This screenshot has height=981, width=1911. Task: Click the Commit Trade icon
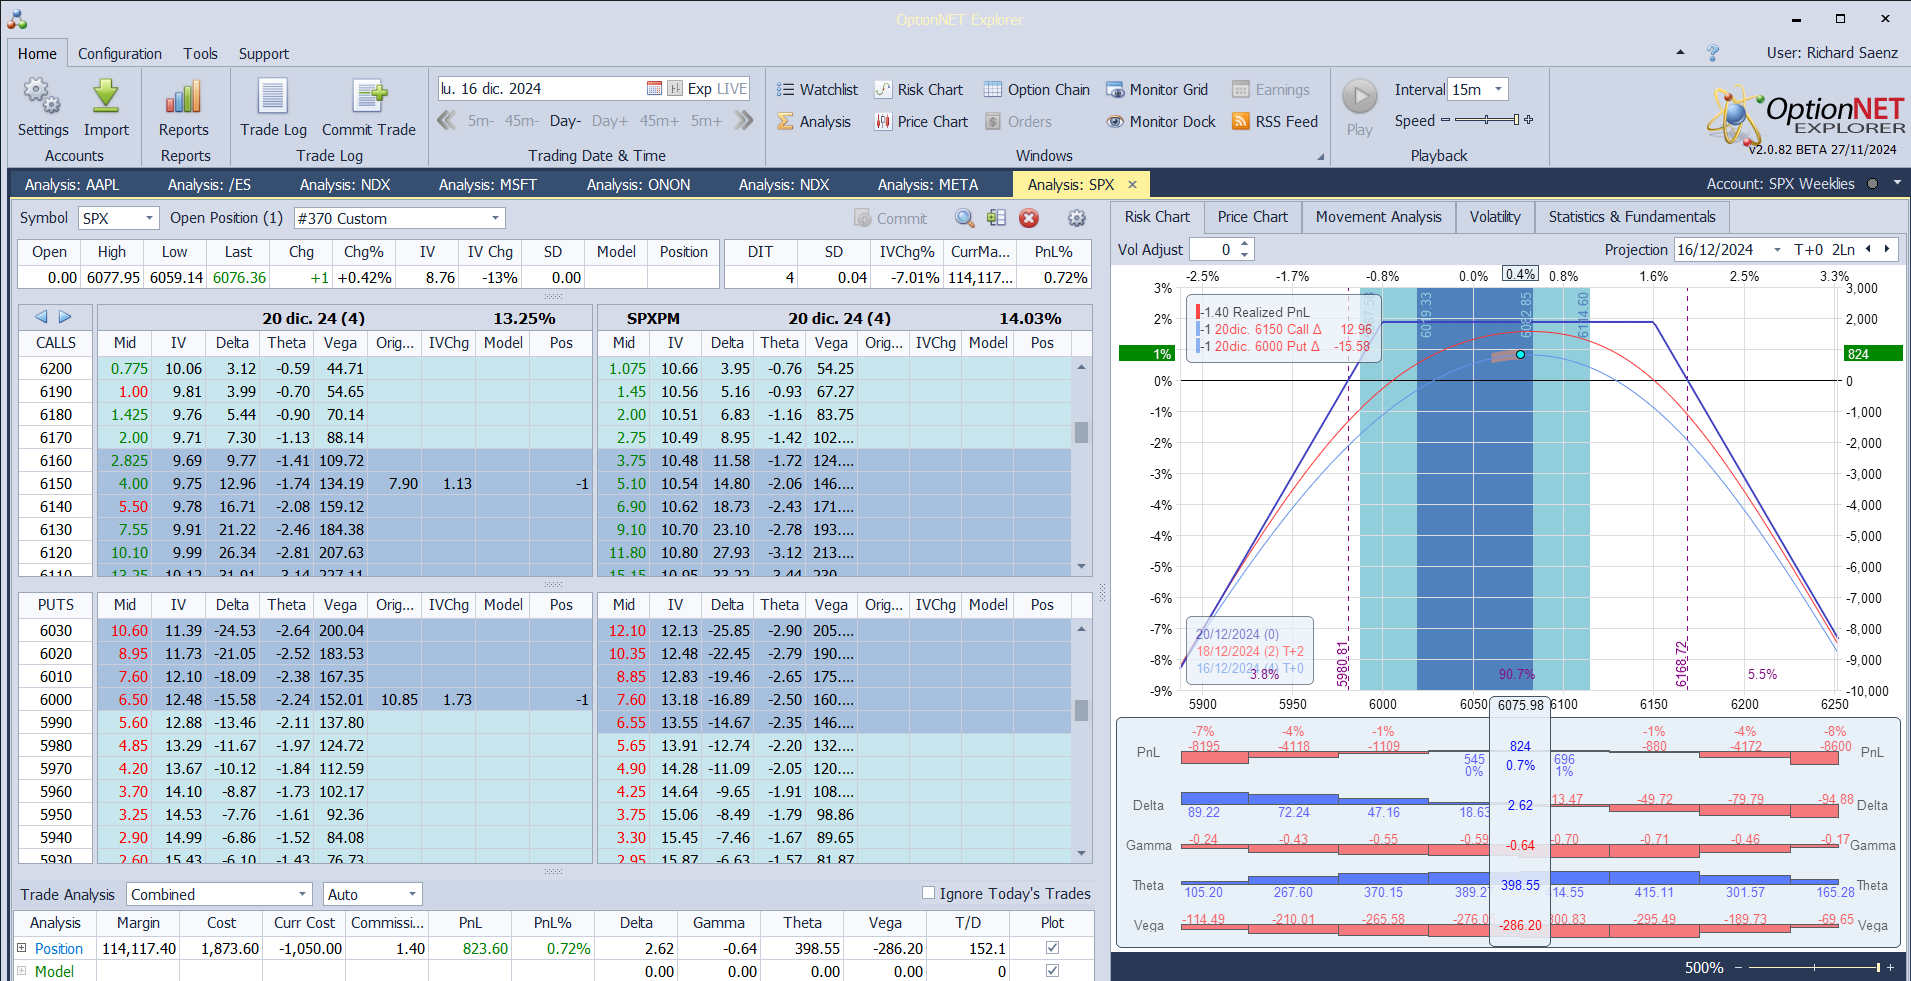369,97
